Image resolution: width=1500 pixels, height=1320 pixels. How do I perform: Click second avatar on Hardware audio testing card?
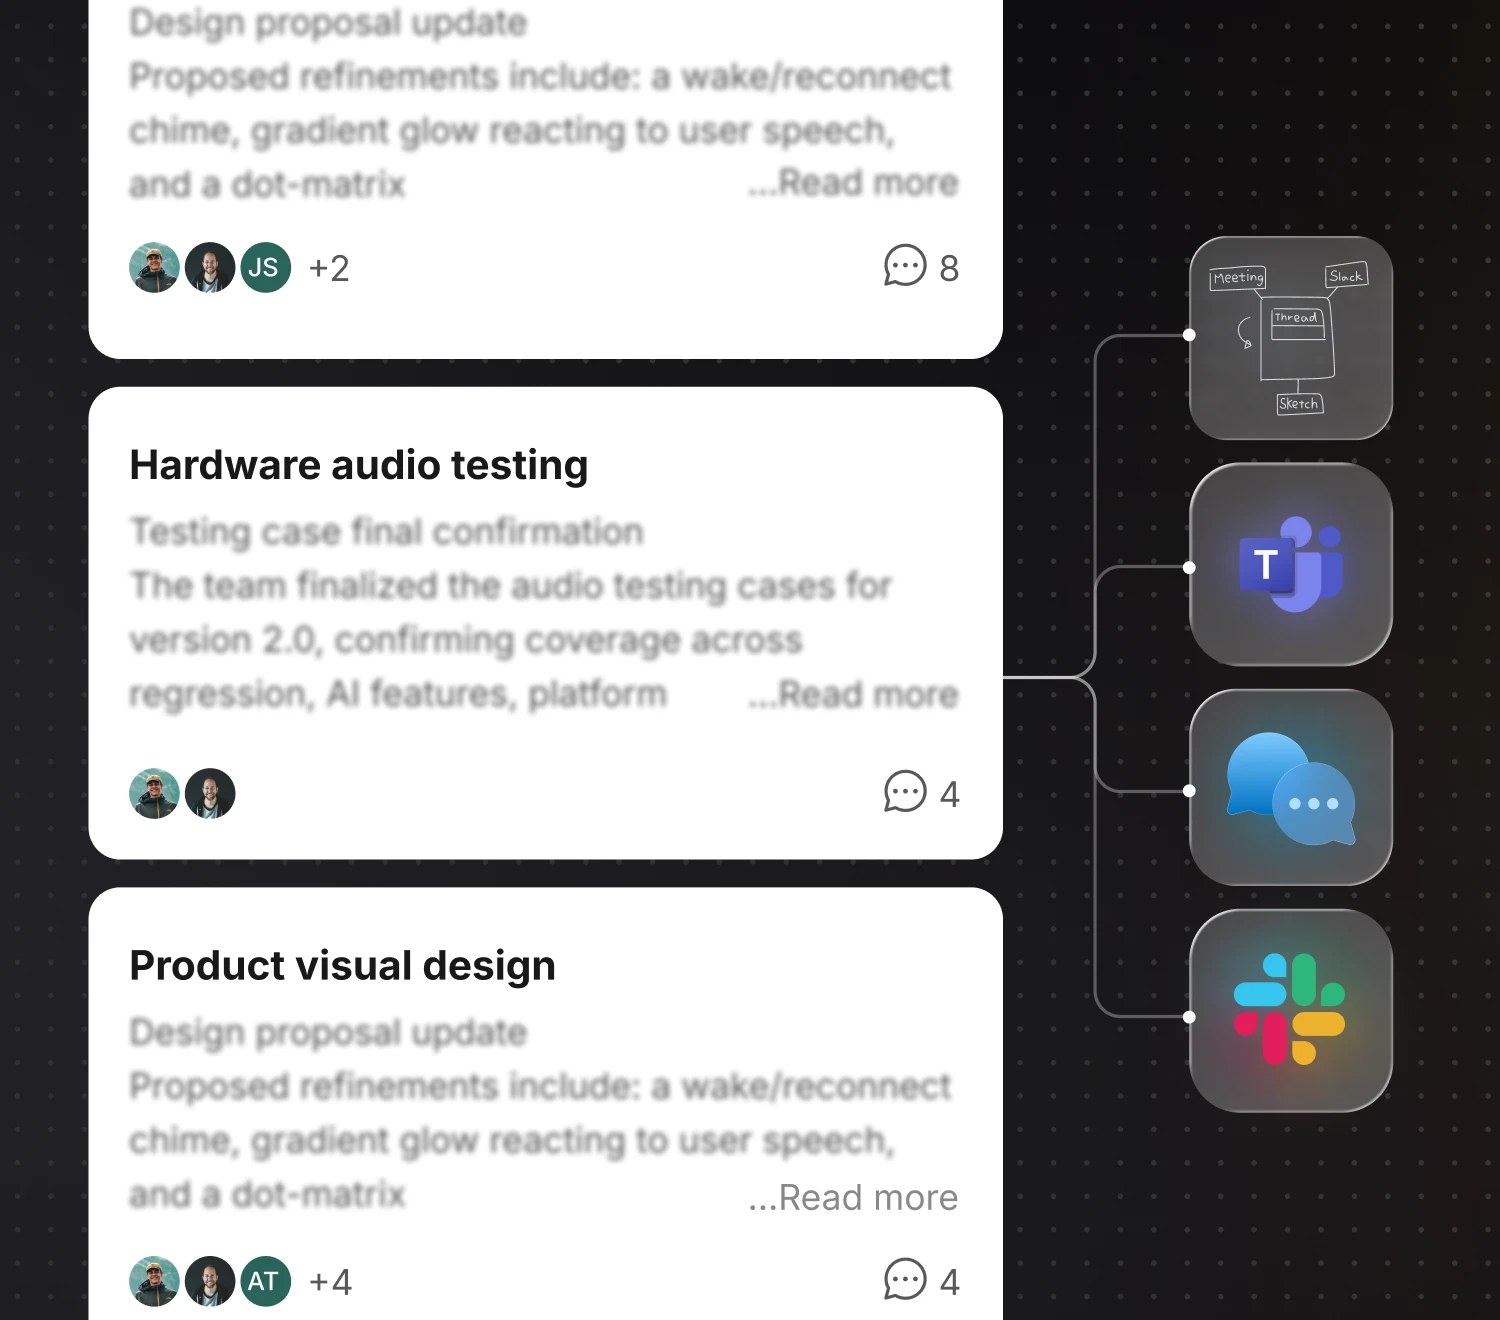point(210,794)
